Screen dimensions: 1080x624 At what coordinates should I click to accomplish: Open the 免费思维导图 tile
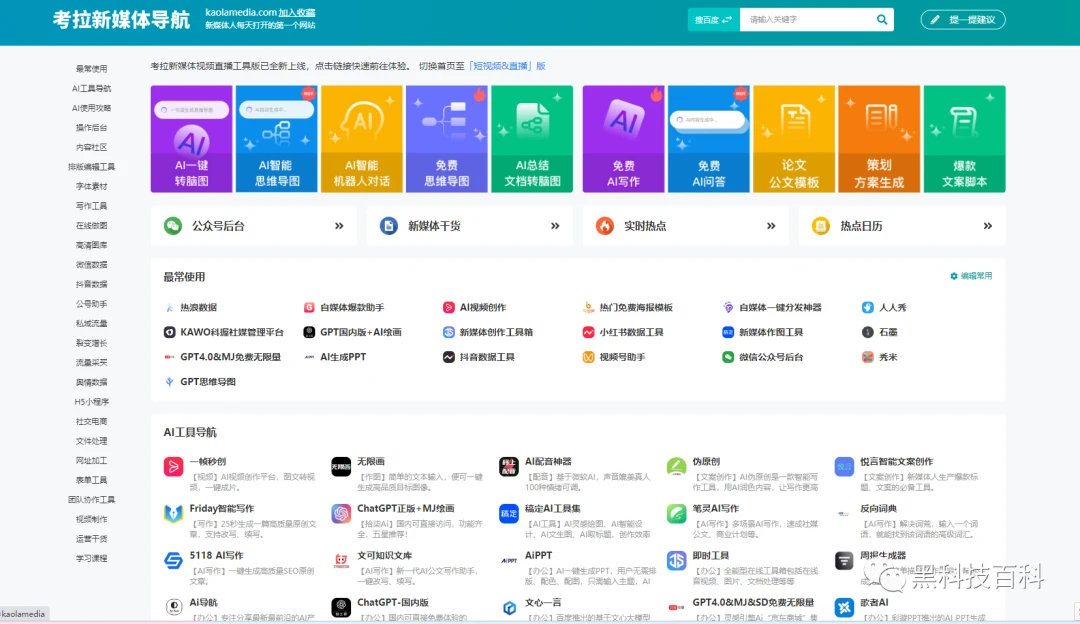[446, 138]
